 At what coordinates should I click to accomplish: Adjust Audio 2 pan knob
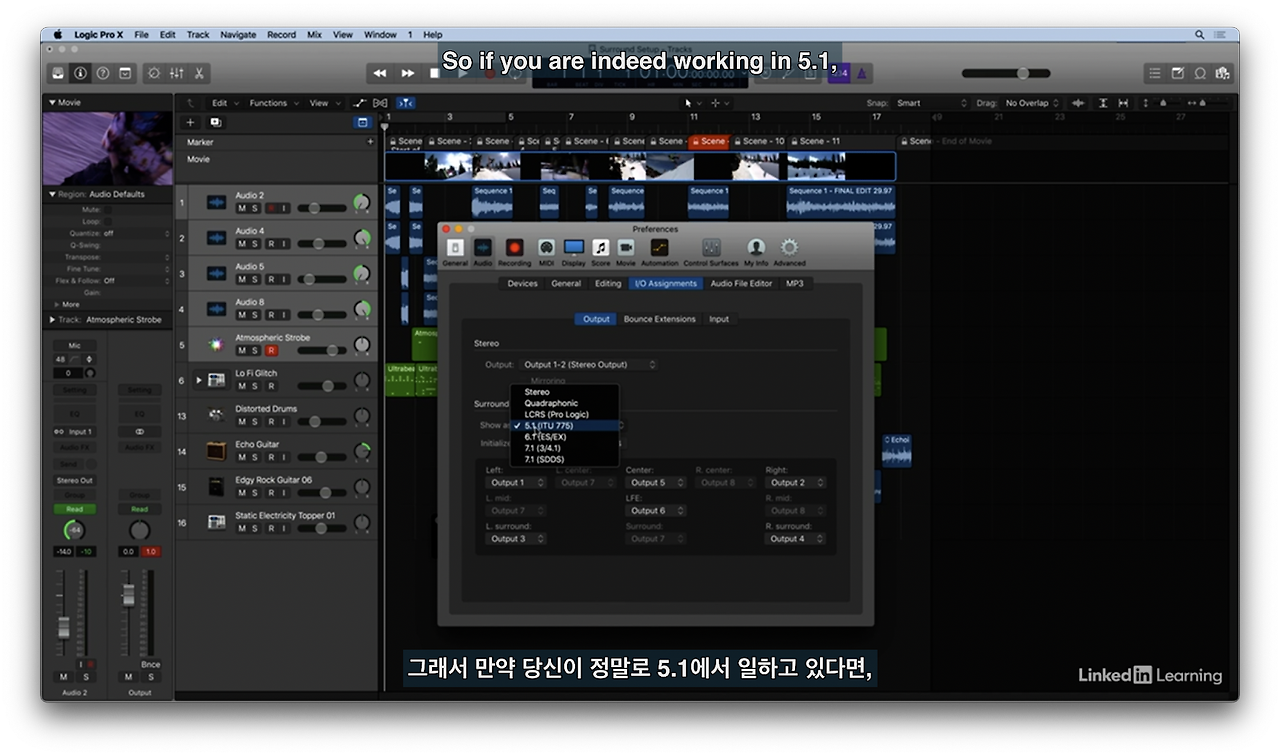click(362, 203)
